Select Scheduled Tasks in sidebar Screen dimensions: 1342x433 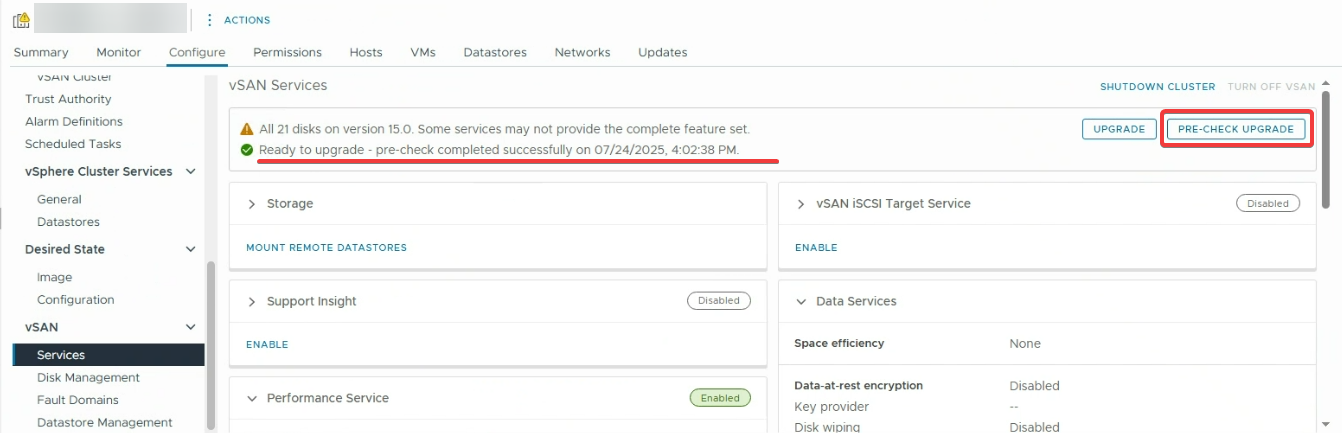(x=73, y=144)
